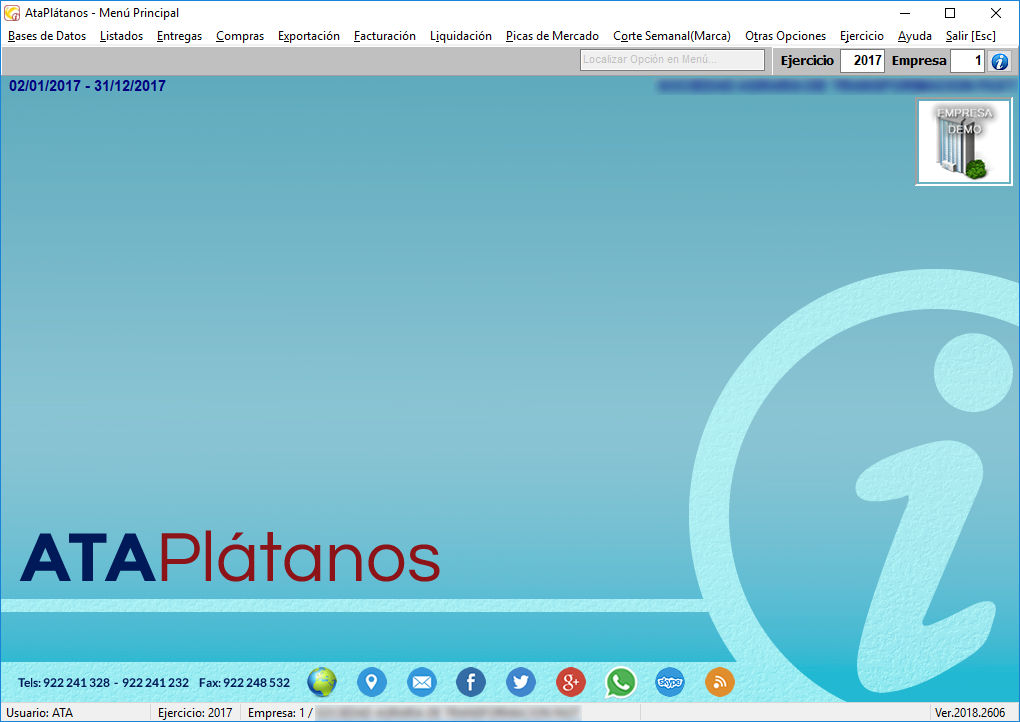Click the WhatsApp icon
Viewport: 1020px width, 722px height.
pyautogui.click(x=621, y=682)
